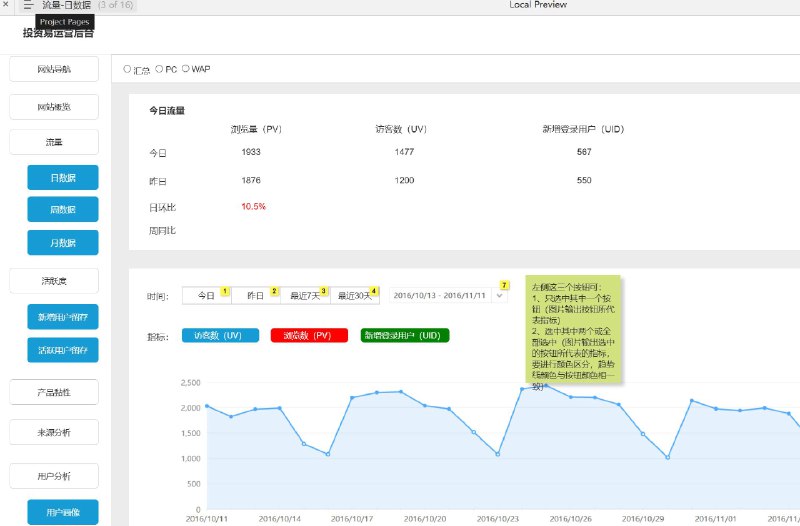The width and height of the screenshot is (800, 526).
Task: Select the PC radio button
Action: click(159, 69)
